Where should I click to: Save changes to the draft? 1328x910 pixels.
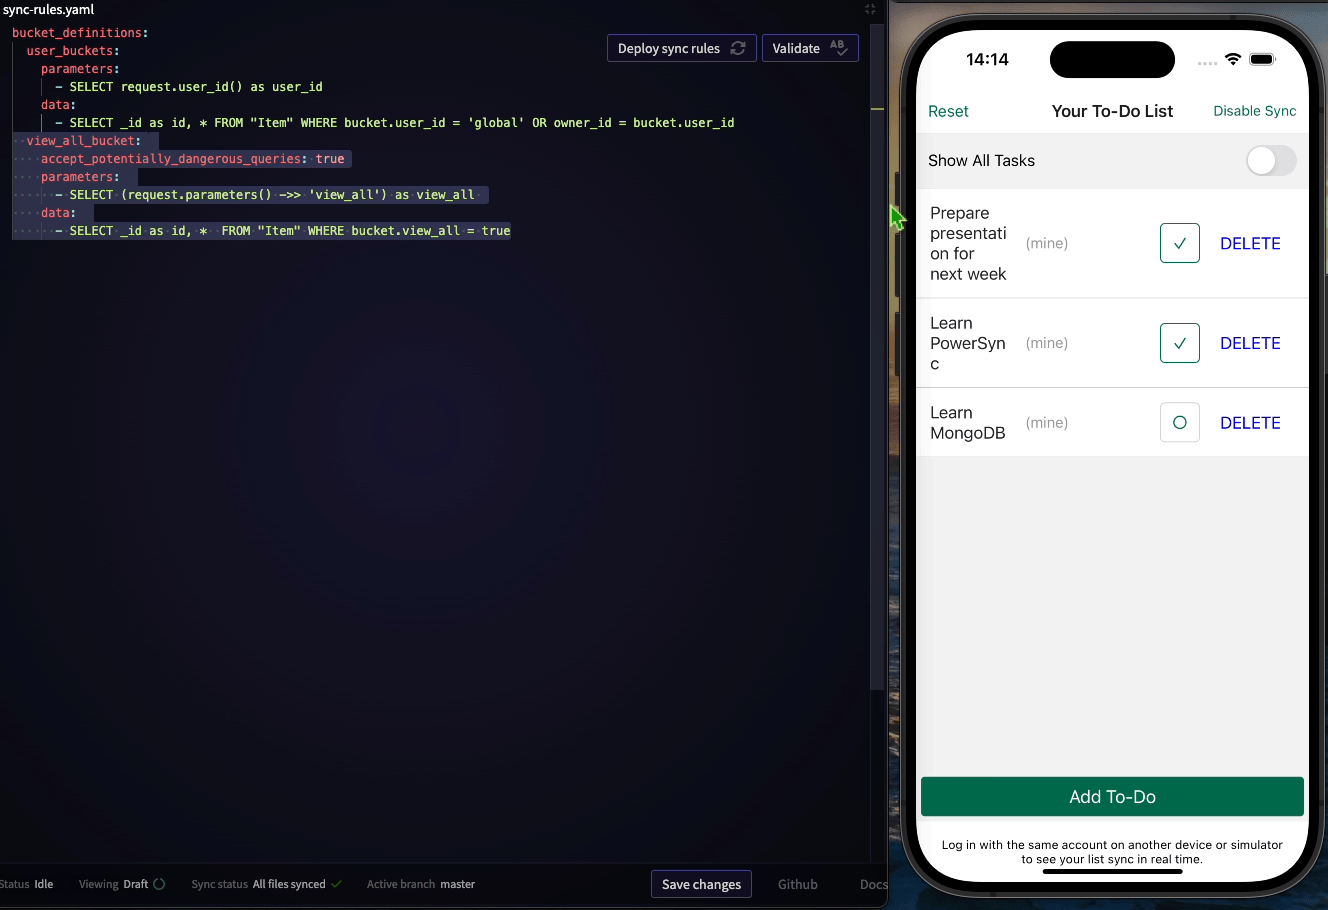click(701, 884)
